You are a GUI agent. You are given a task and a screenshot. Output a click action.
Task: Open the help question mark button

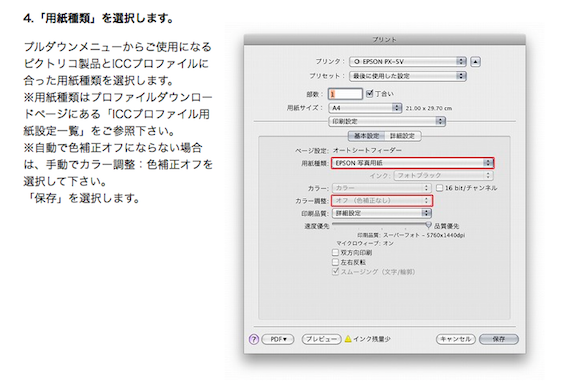coord(254,339)
